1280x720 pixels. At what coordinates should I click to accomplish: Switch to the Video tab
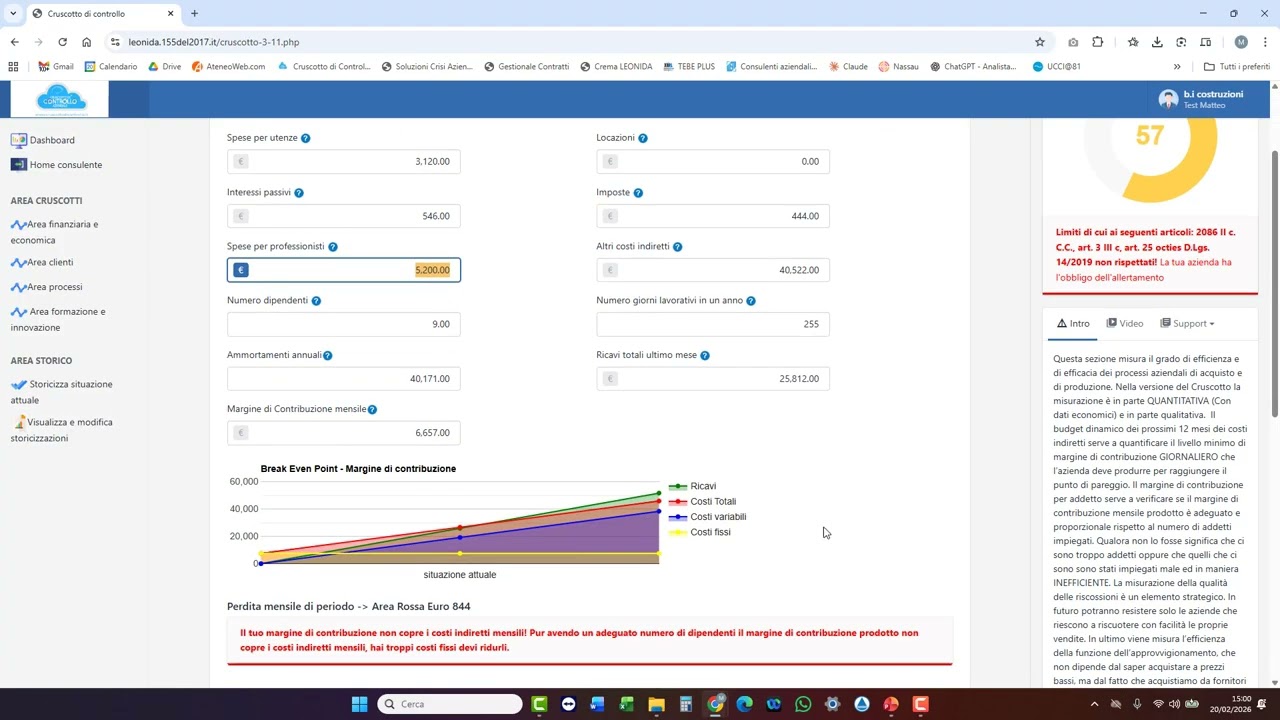click(1125, 323)
